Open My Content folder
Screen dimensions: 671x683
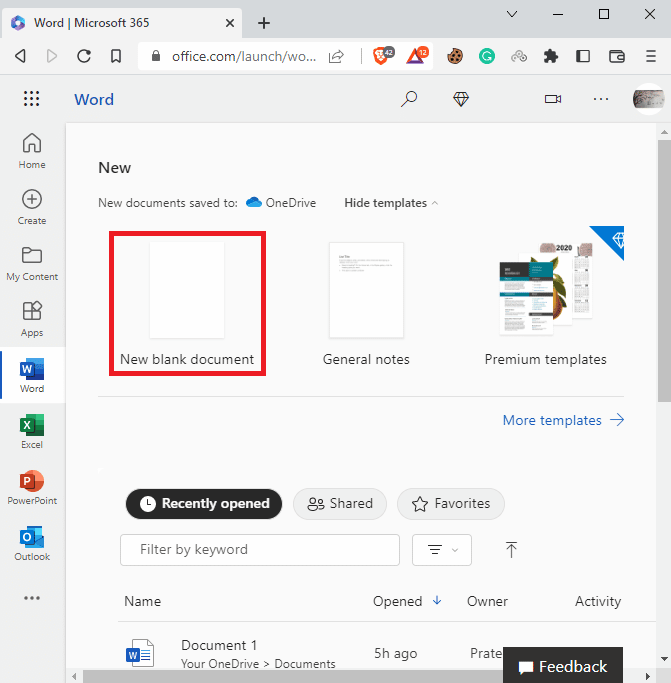point(32,264)
